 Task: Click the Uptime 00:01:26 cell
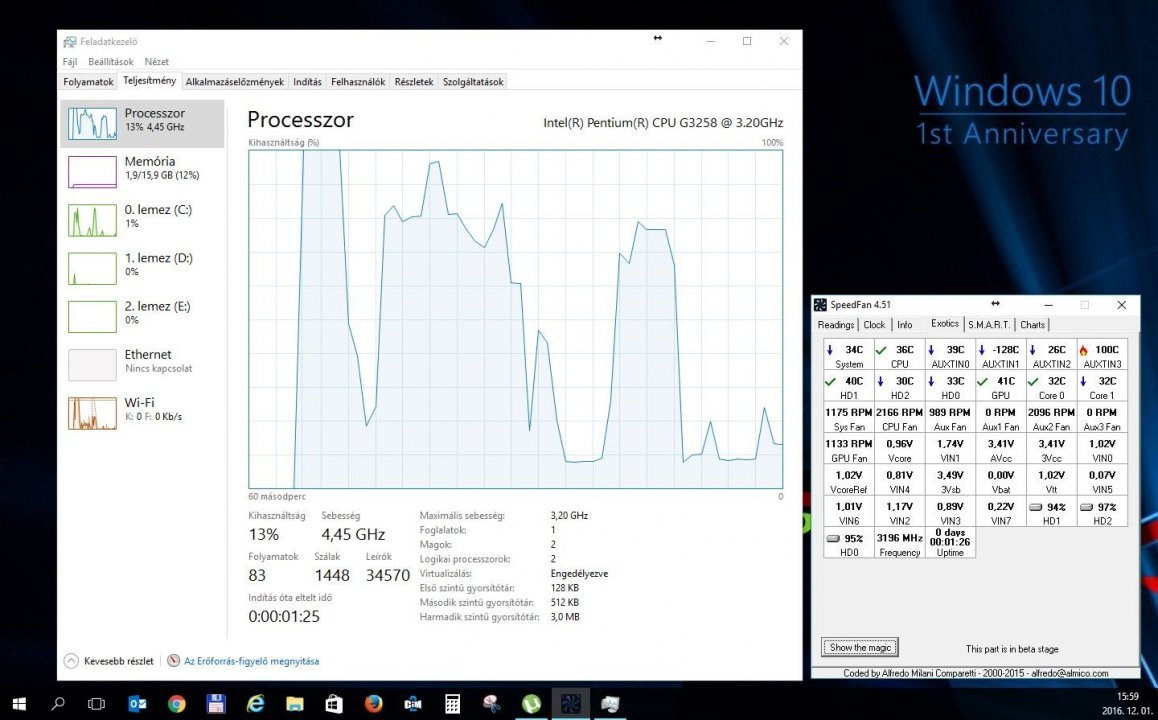point(950,542)
